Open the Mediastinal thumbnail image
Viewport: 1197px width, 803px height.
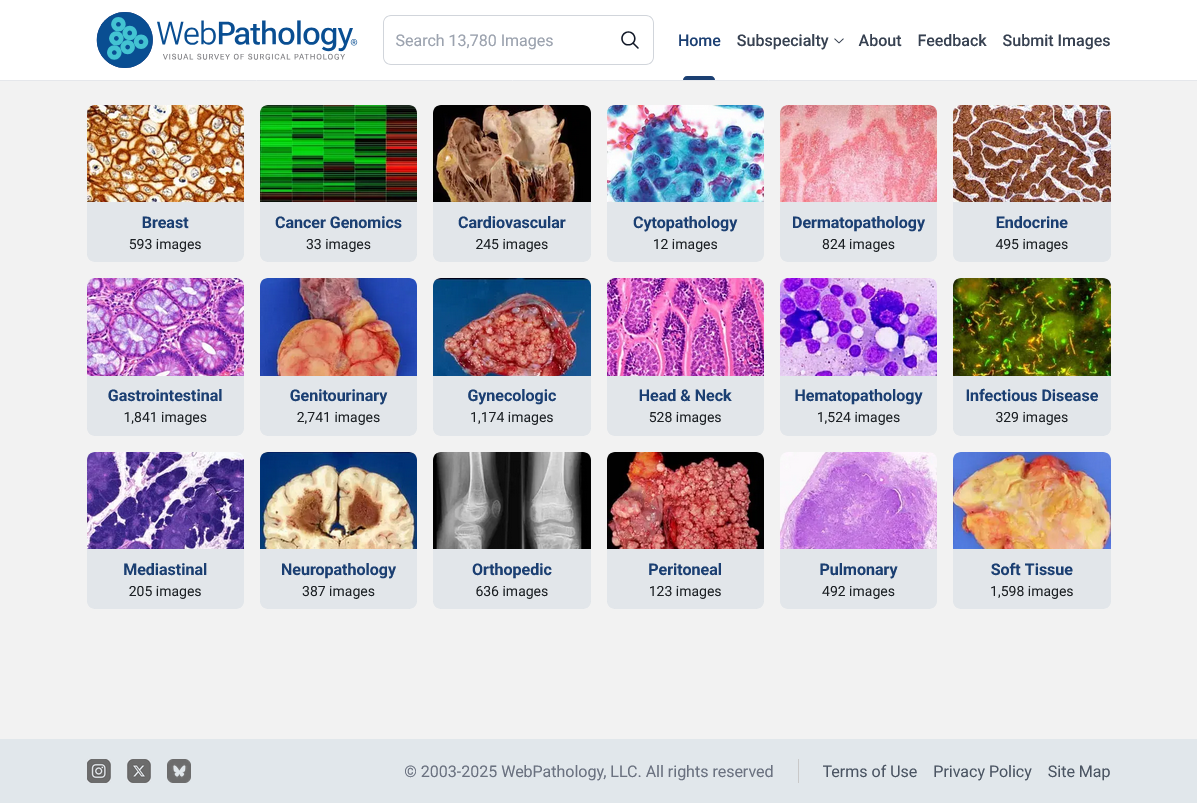166,500
